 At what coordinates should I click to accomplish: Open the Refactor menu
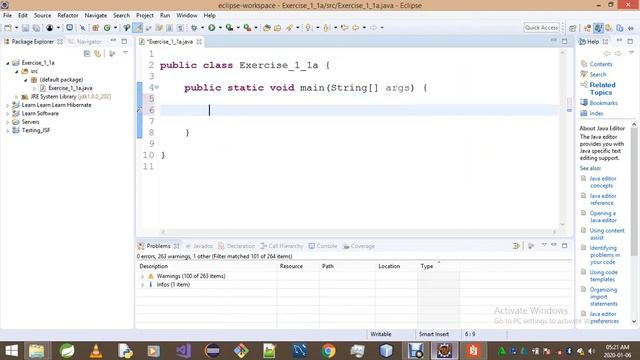(68, 15)
